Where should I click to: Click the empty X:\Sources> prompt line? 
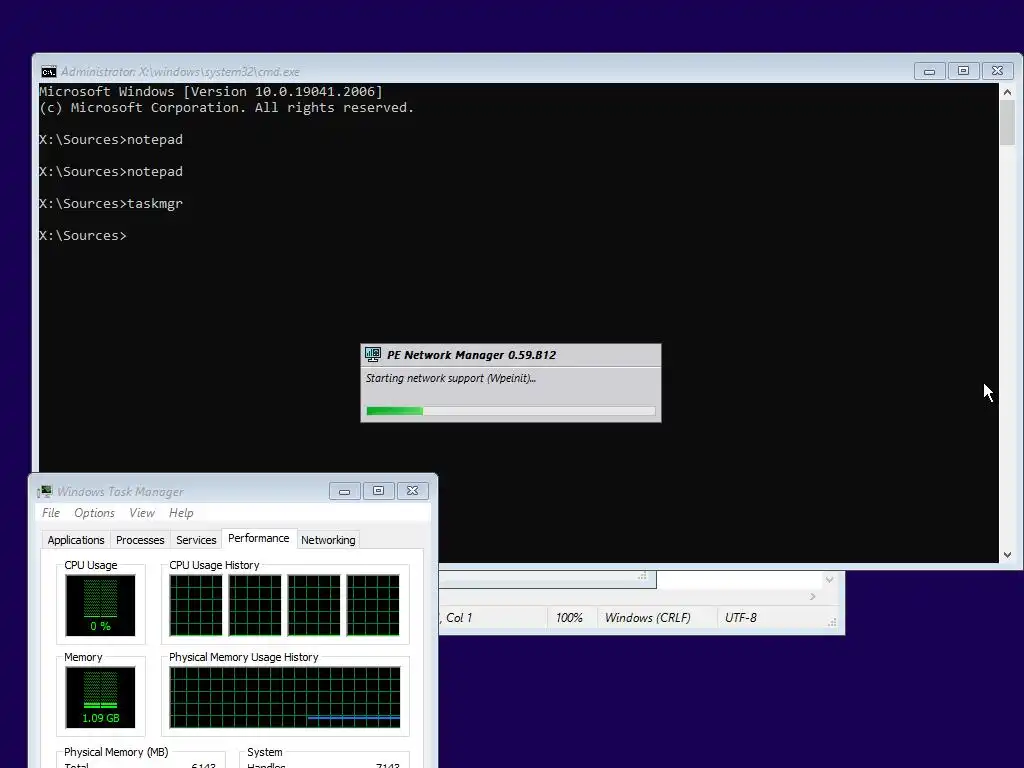pos(83,236)
